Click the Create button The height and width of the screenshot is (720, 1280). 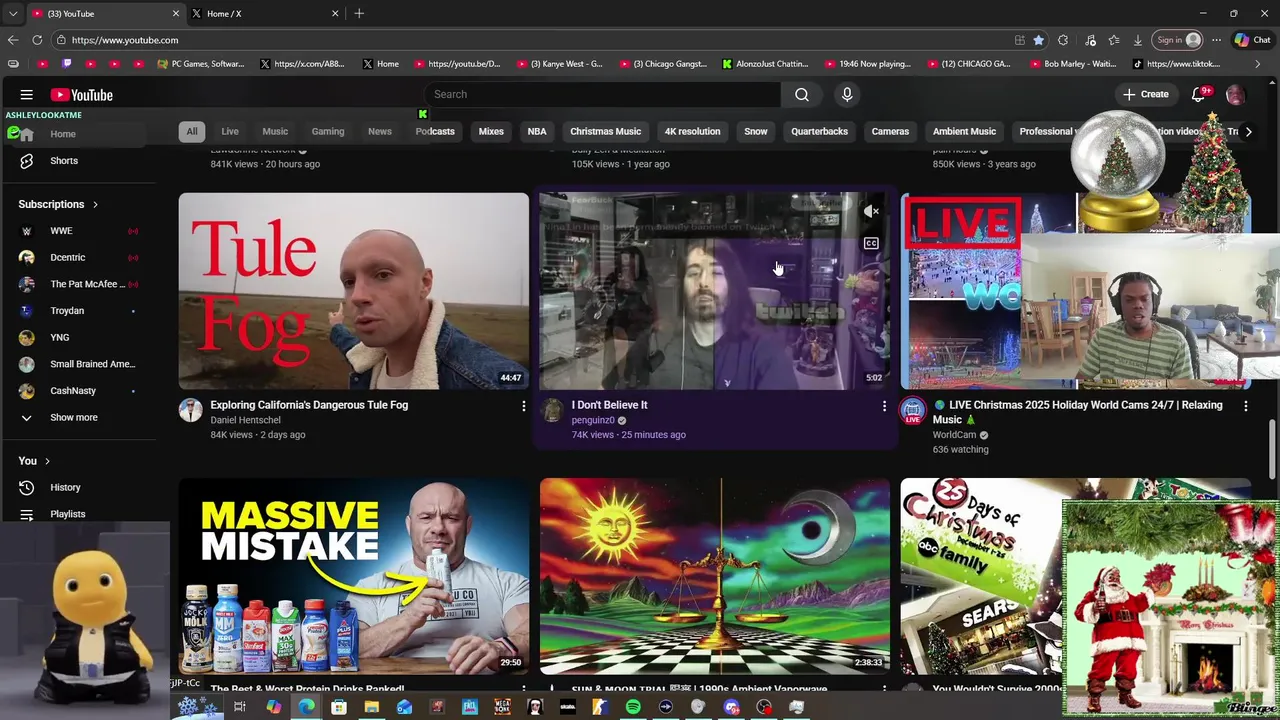[x=1146, y=94]
